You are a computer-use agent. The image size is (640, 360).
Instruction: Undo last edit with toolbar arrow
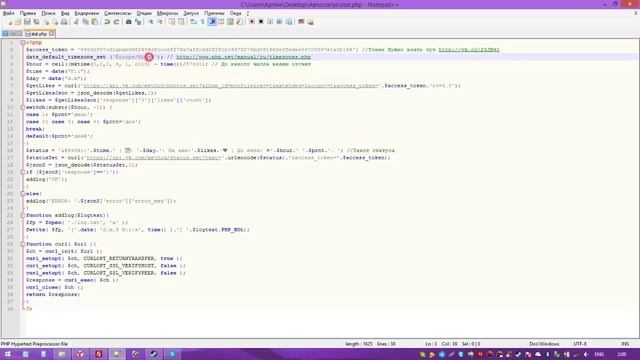[x=107, y=22]
